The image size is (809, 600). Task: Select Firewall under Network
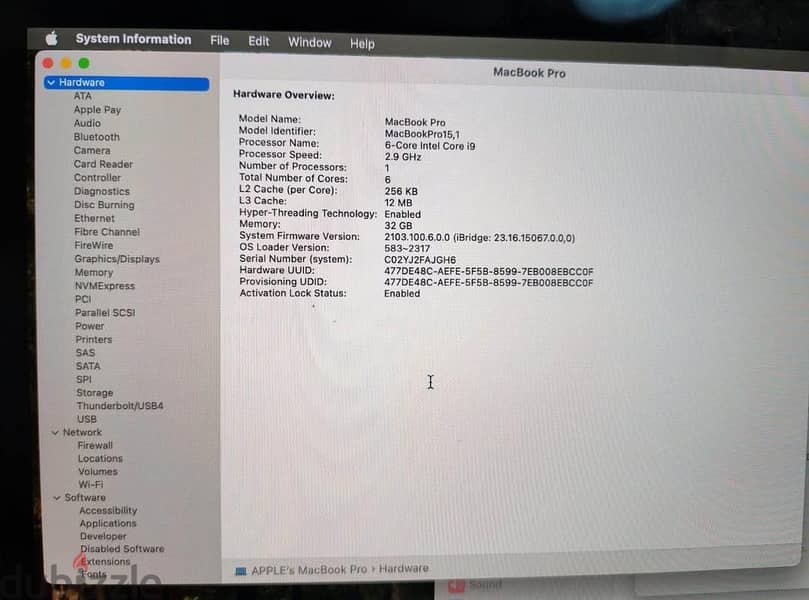tap(95, 445)
